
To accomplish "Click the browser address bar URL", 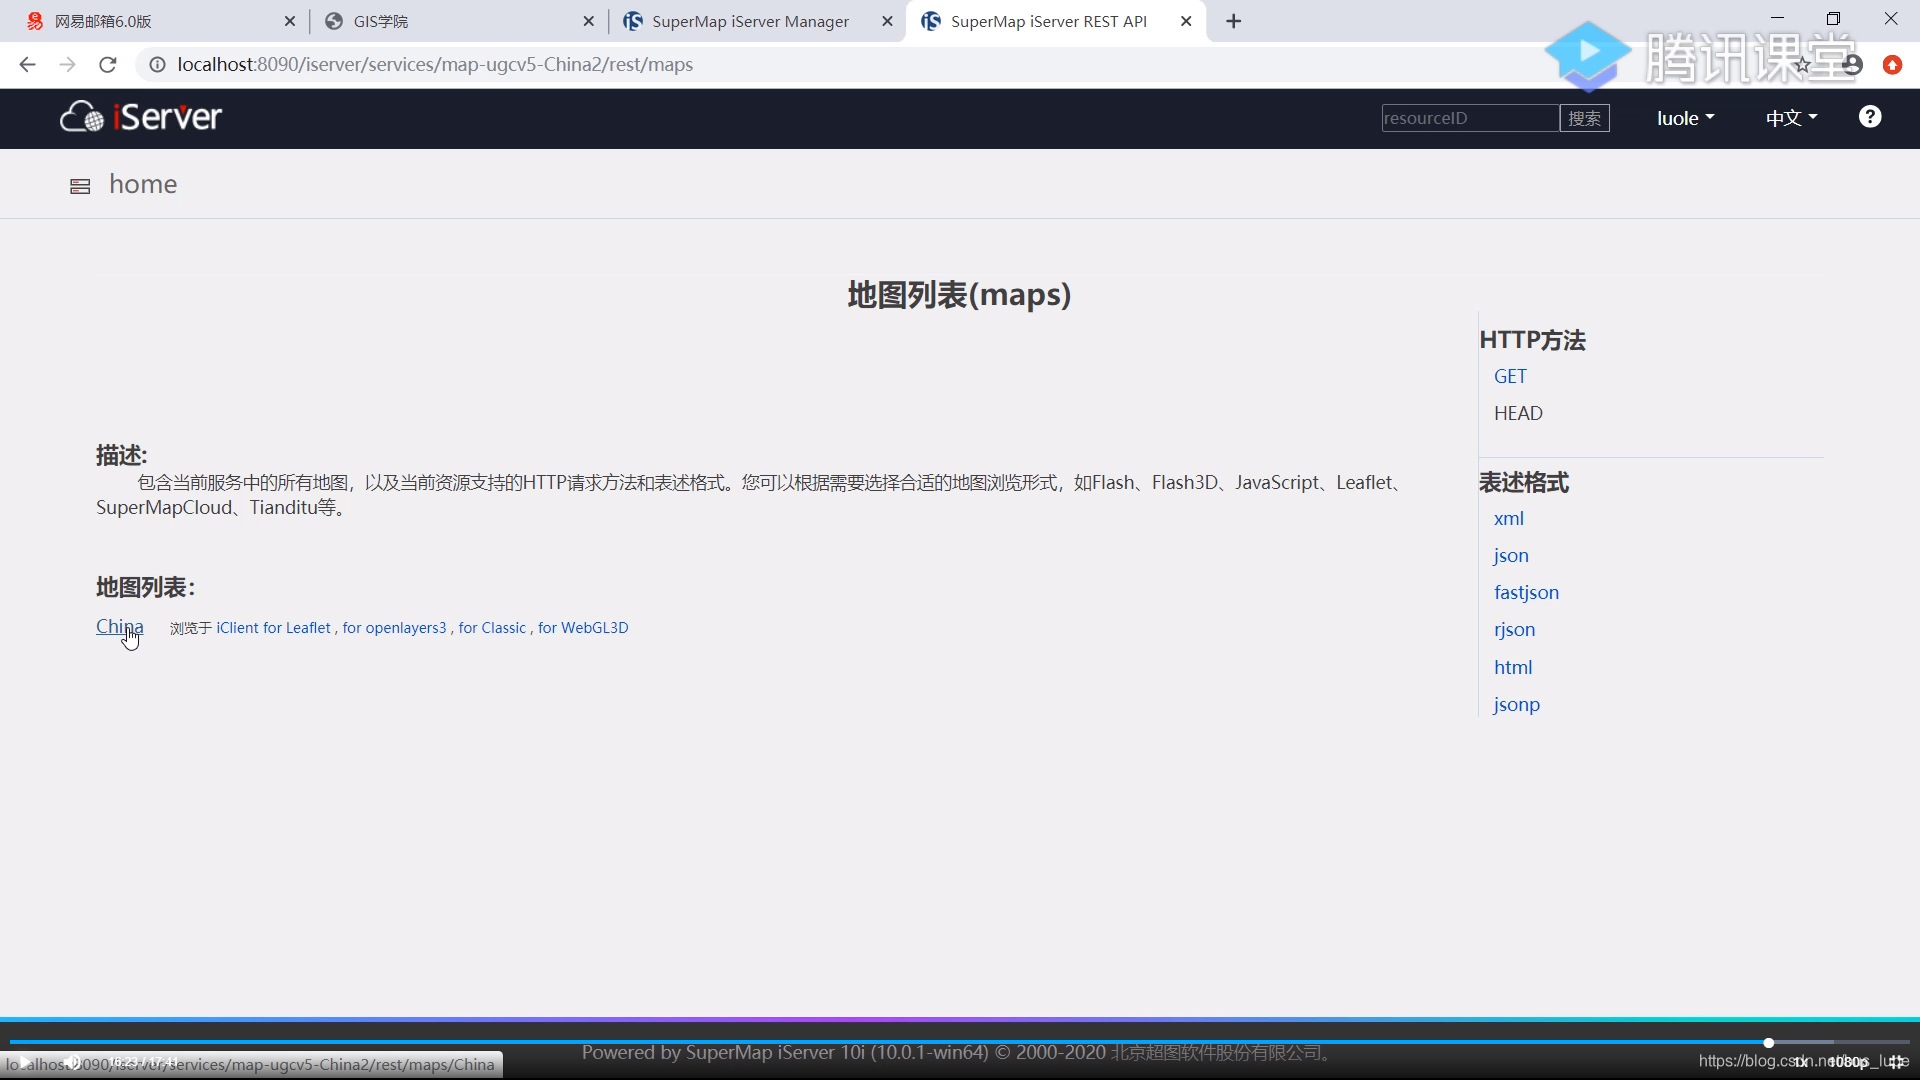I will [x=435, y=65].
